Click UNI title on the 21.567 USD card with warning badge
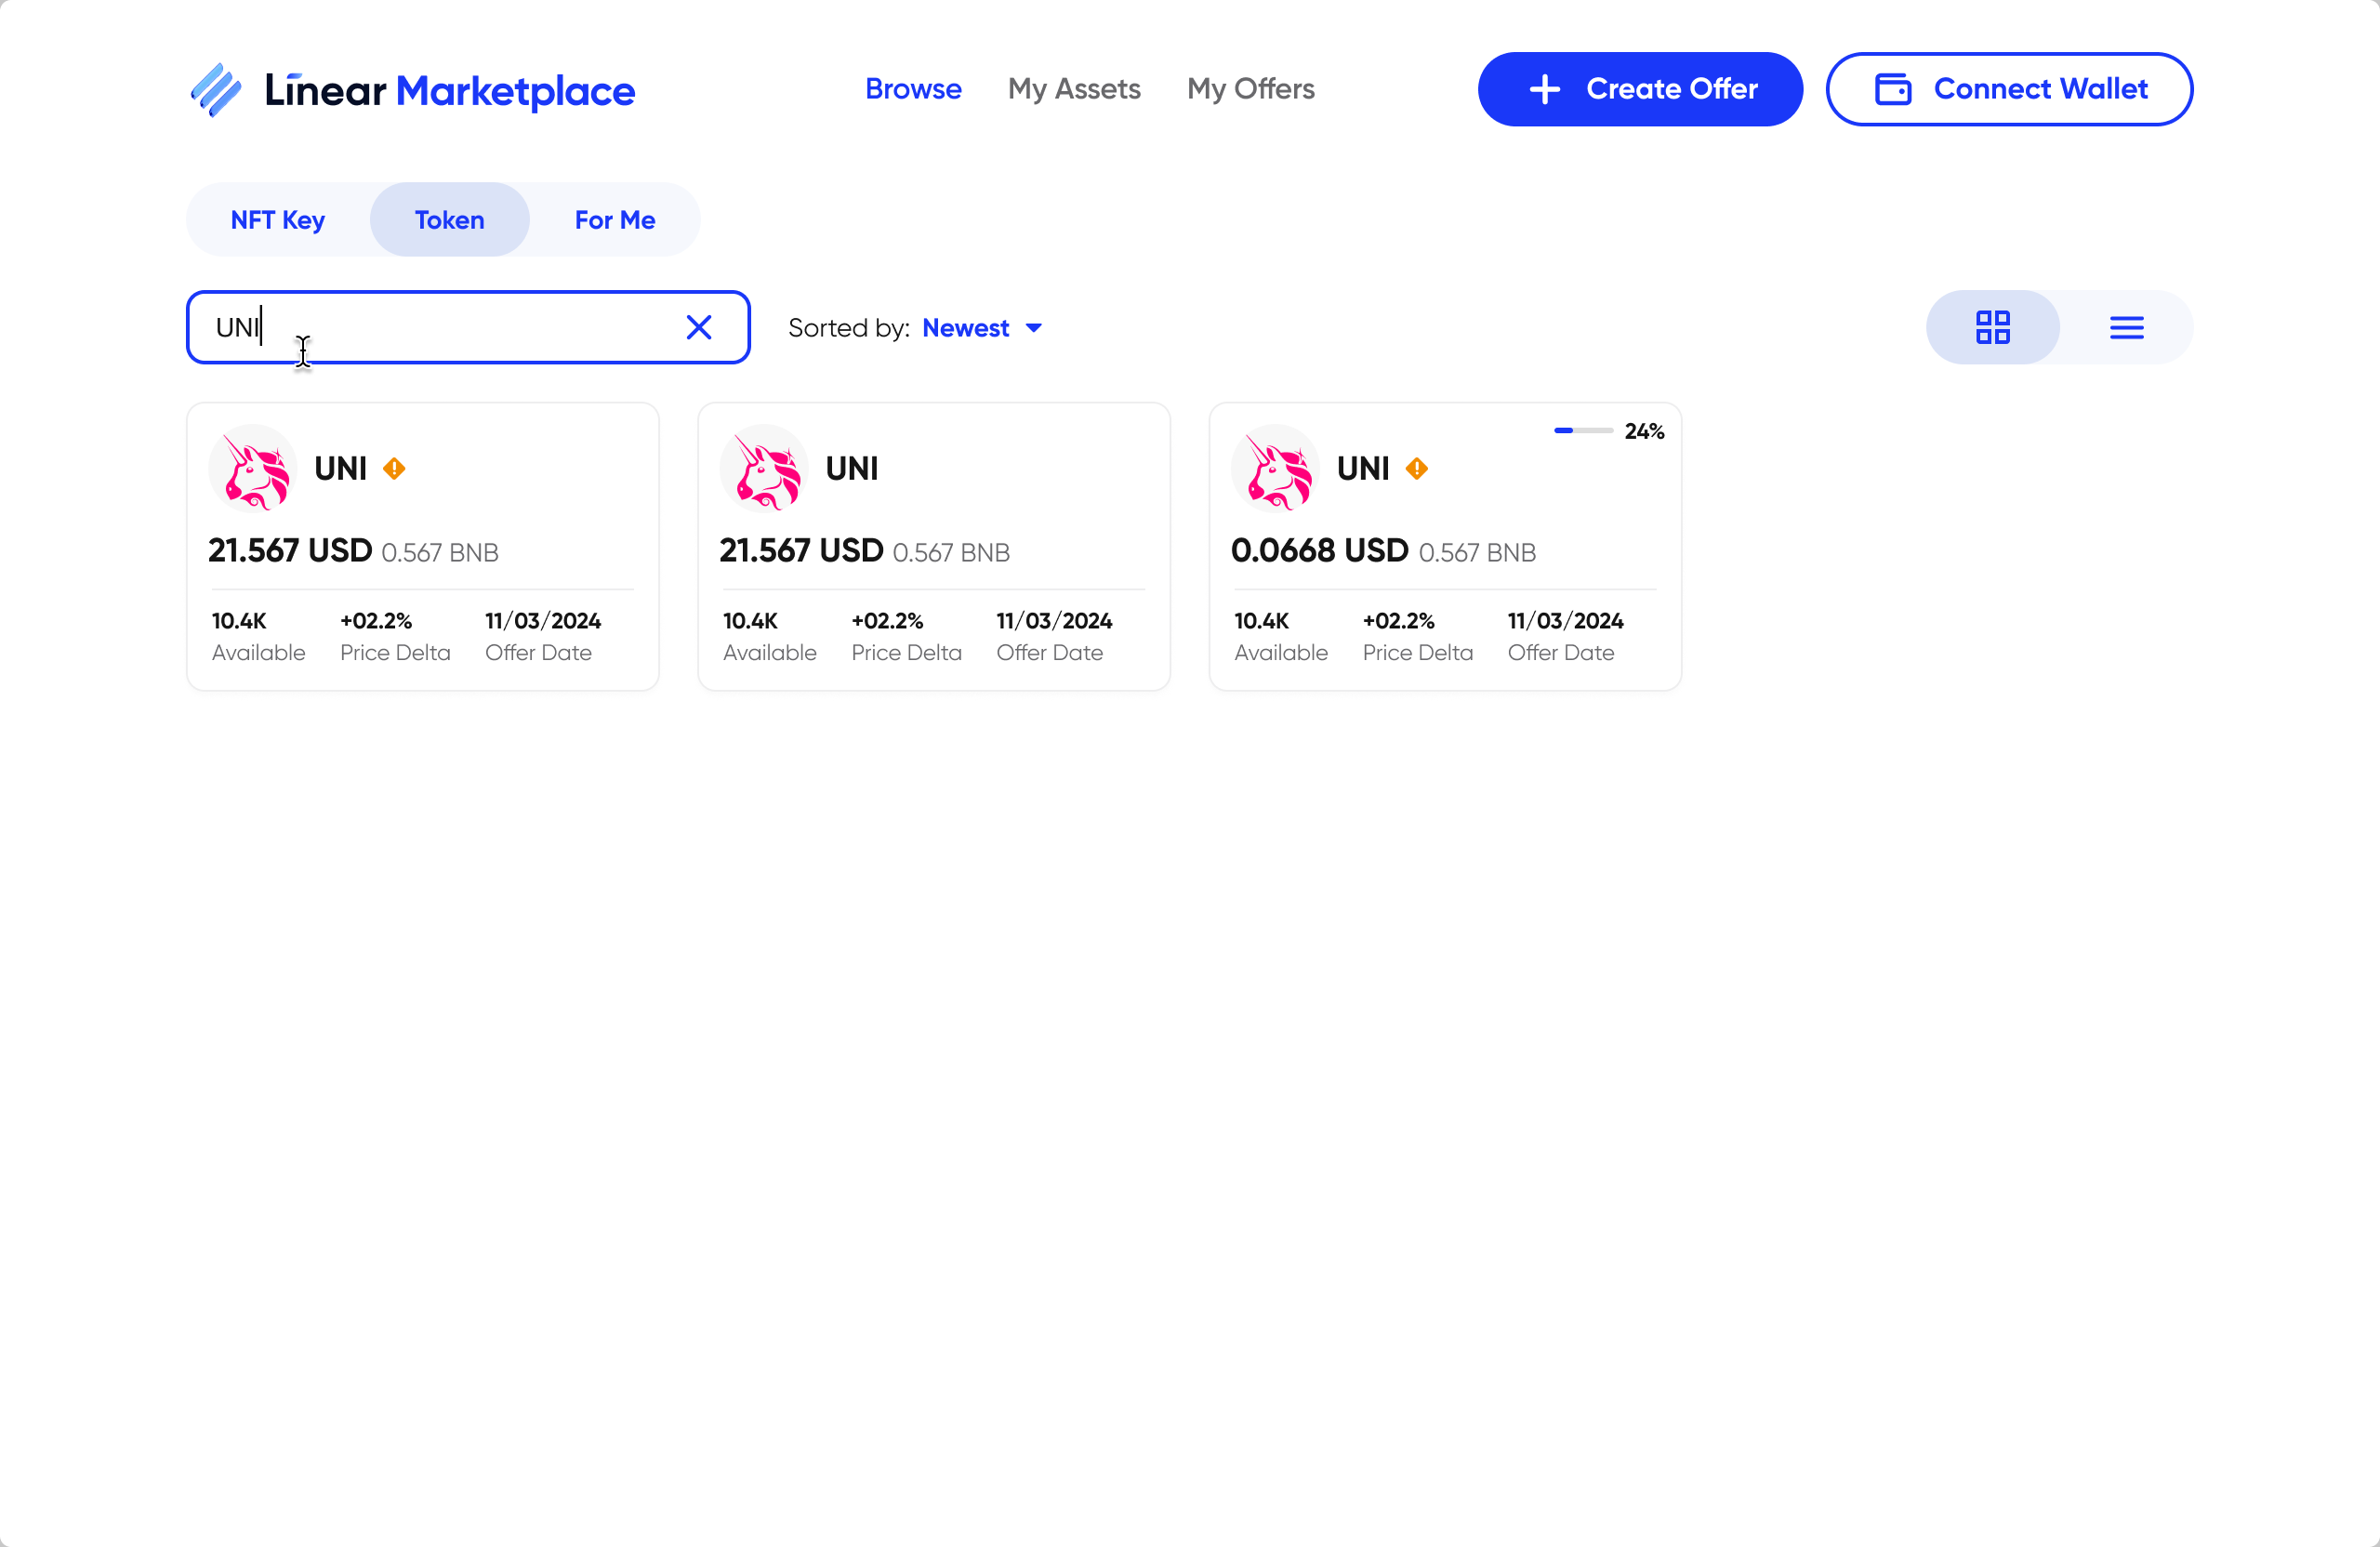Viewport: 2380px width, 1547px height. [x=340, y=468]
